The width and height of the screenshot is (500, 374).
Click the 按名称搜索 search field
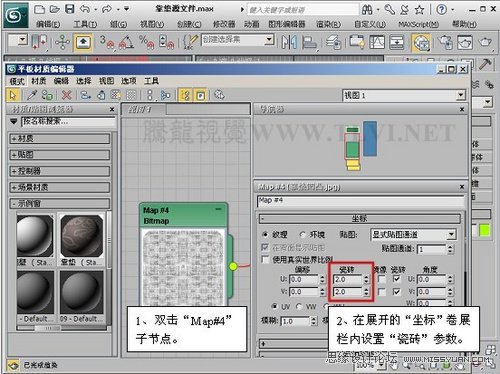68,122
